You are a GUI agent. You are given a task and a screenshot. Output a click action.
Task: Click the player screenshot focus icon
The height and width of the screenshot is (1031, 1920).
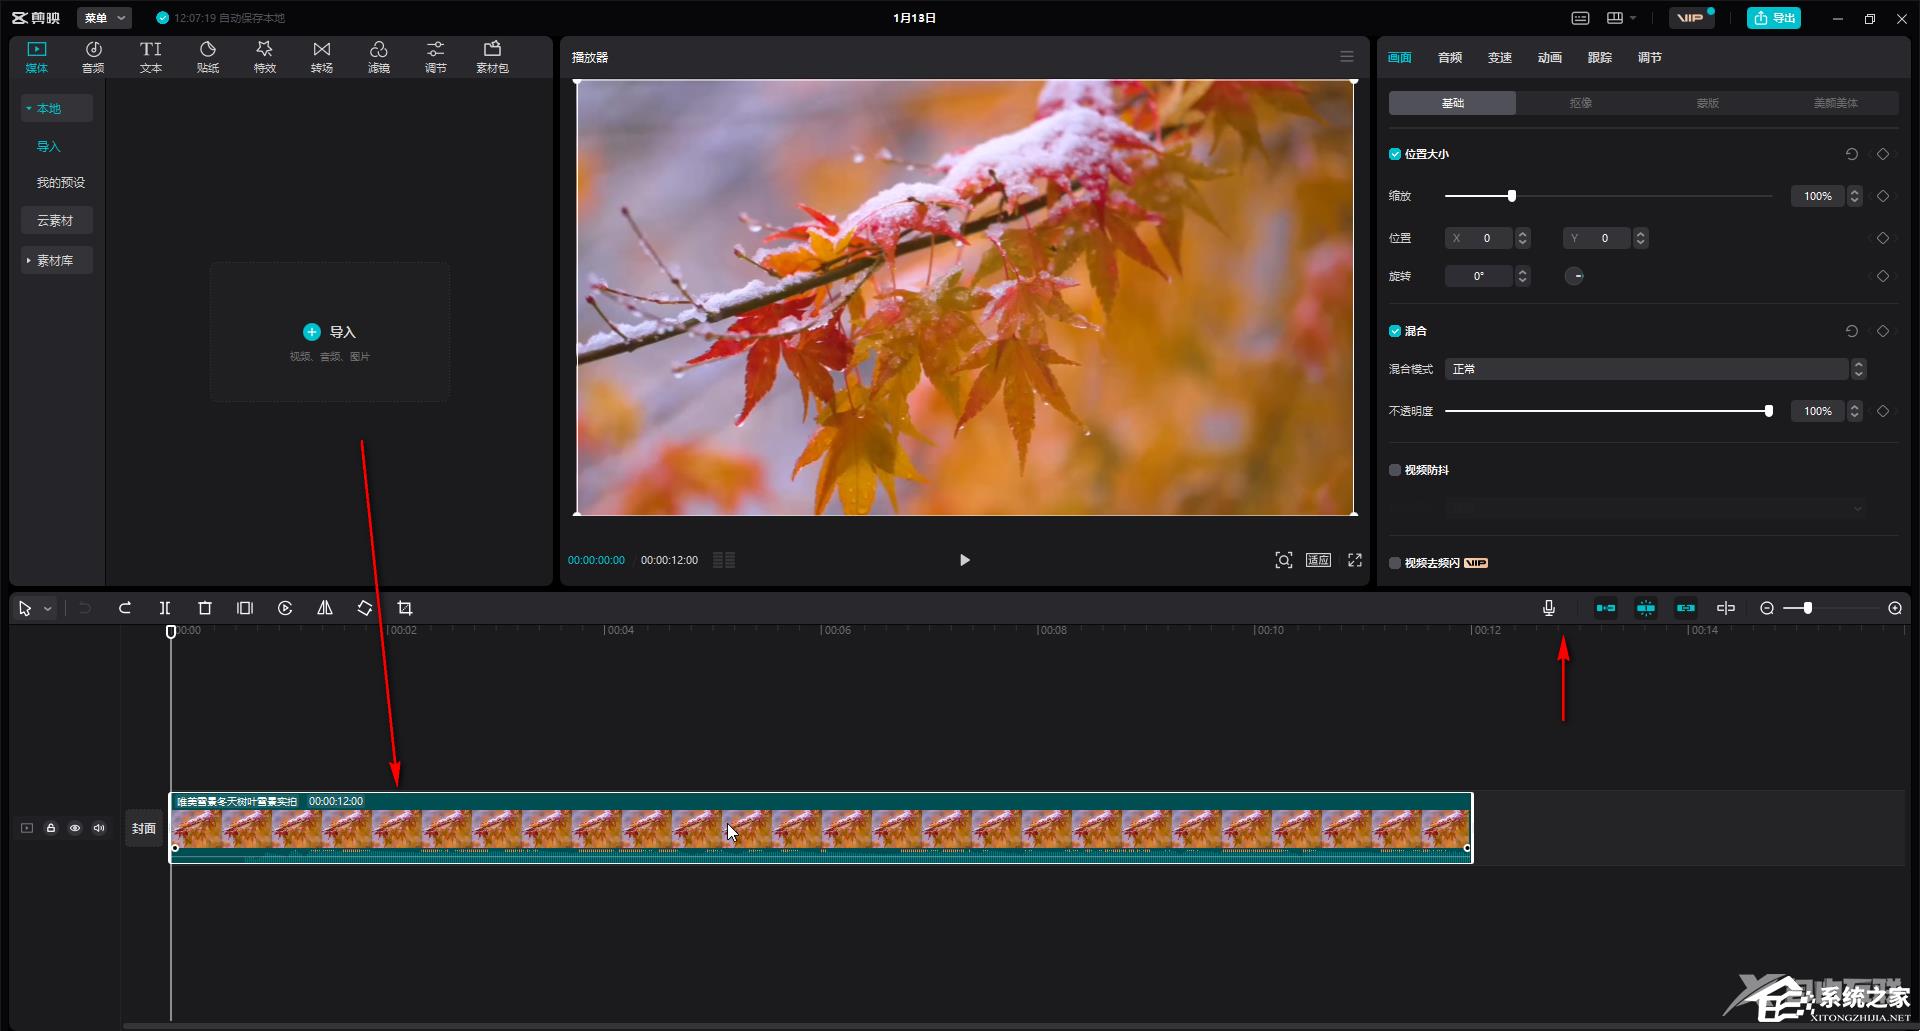[x=1283, y=560]
